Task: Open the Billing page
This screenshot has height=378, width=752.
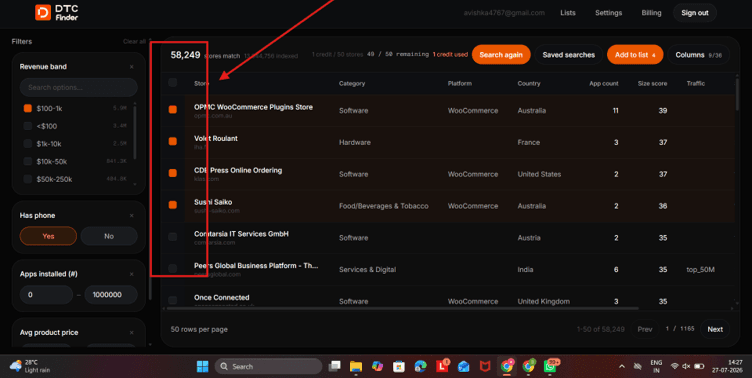Action: coord(651,13)
